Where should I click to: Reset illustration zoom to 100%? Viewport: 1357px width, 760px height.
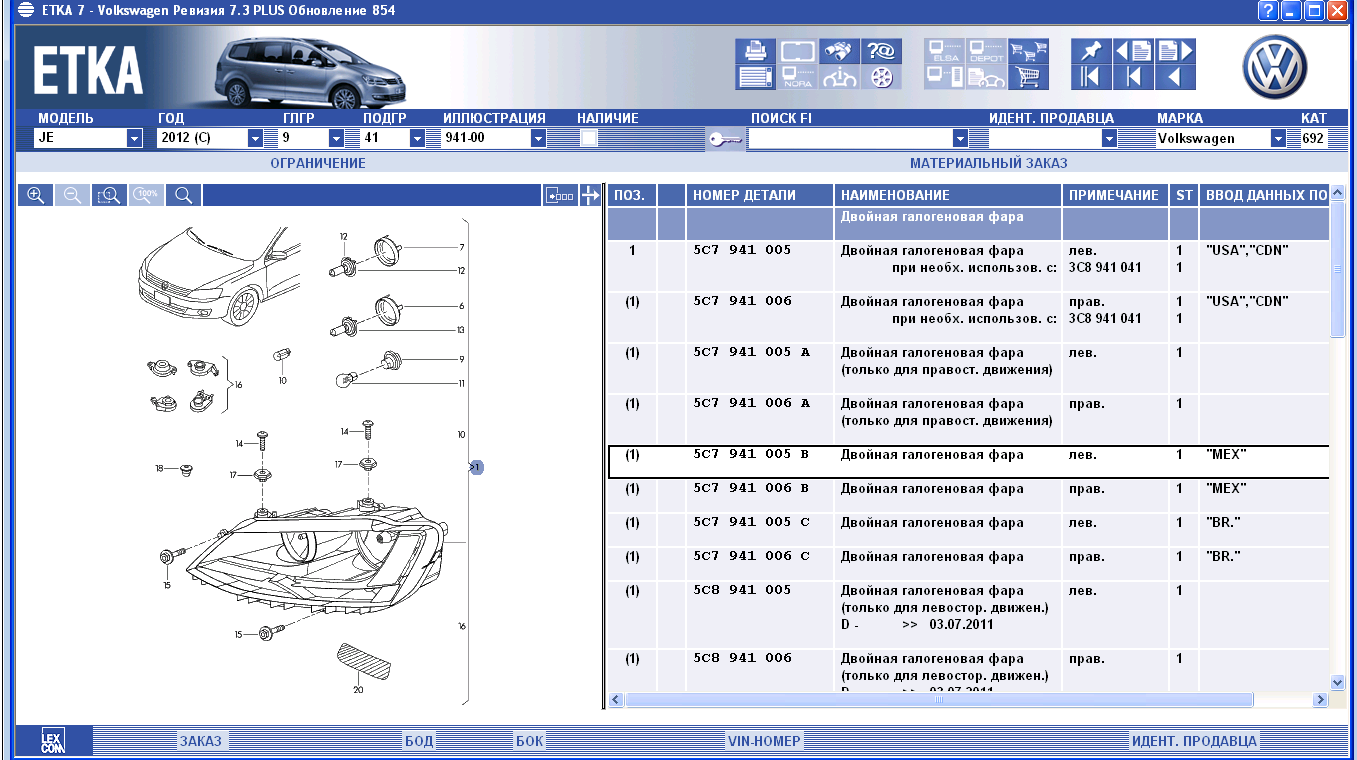(147, 195)
